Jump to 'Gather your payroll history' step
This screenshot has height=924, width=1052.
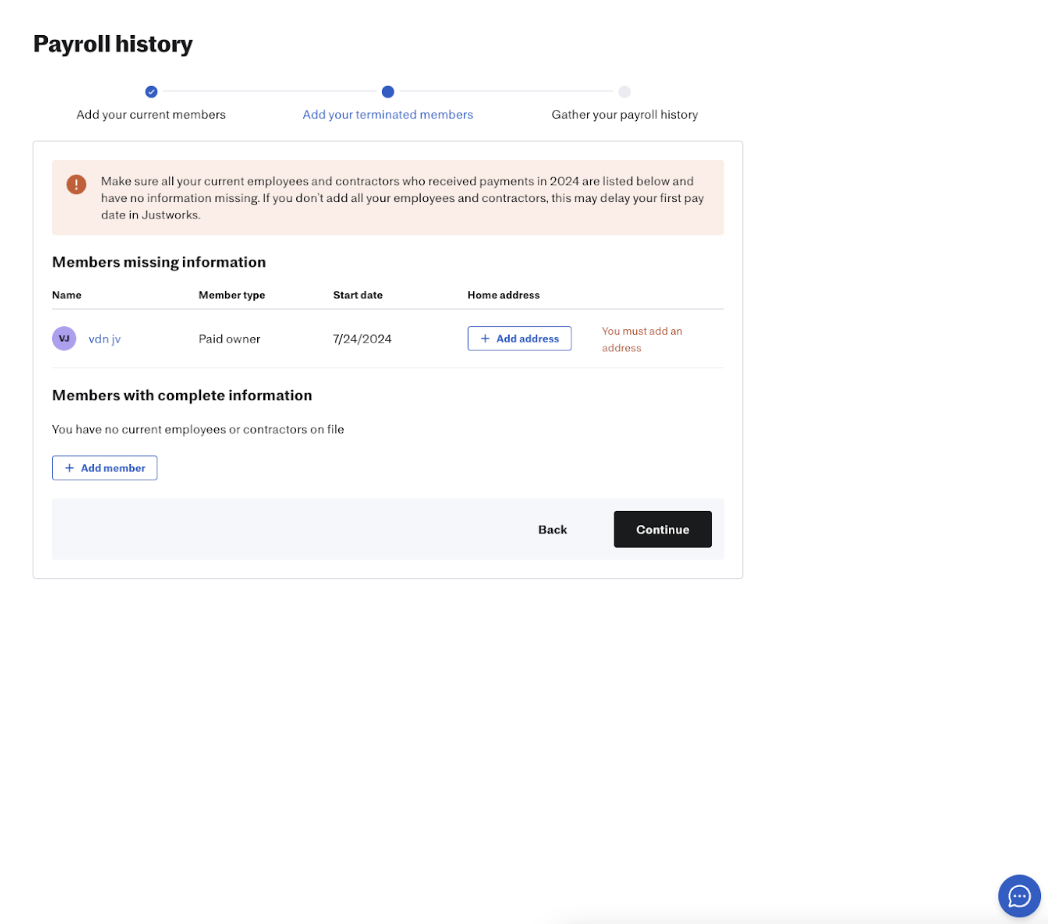coord(624,115)
